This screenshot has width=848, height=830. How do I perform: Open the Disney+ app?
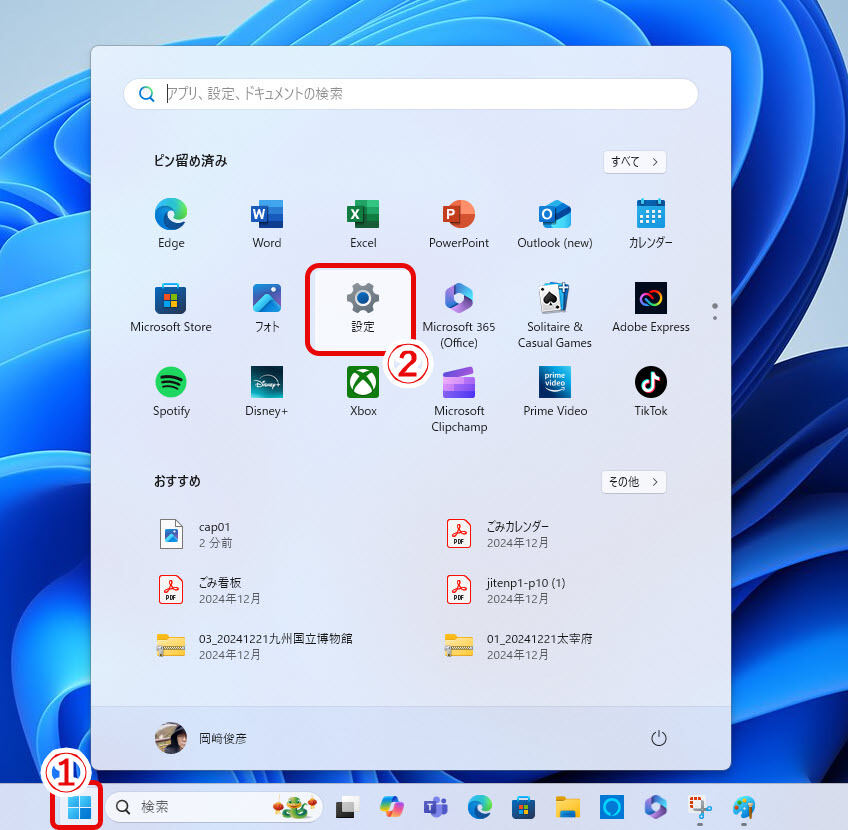point(267,391)
